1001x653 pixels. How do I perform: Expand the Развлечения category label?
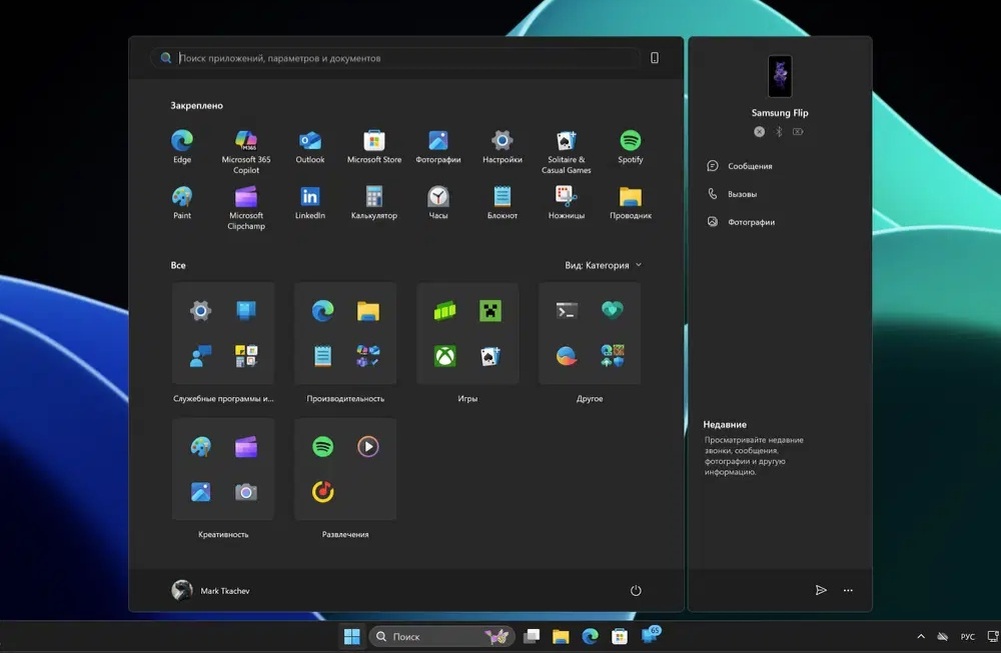[345, 534]
